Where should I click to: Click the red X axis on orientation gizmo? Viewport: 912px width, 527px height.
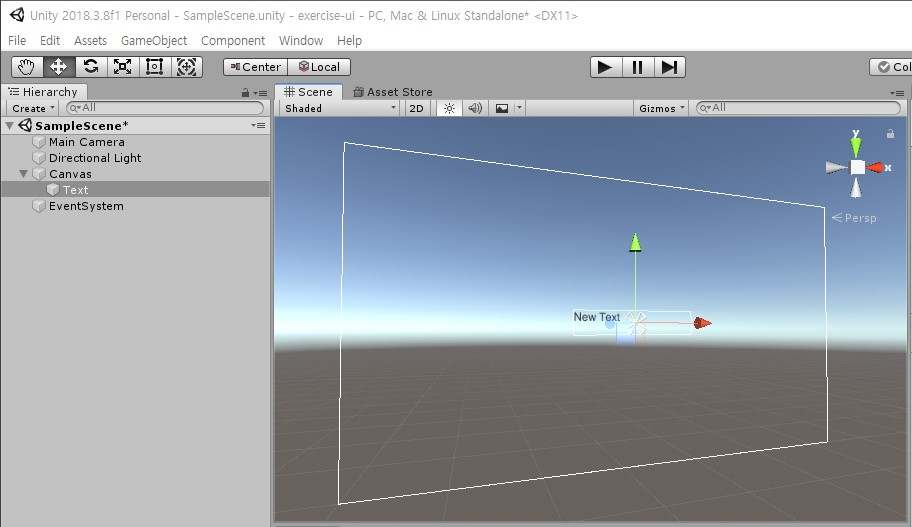(877, 168)
